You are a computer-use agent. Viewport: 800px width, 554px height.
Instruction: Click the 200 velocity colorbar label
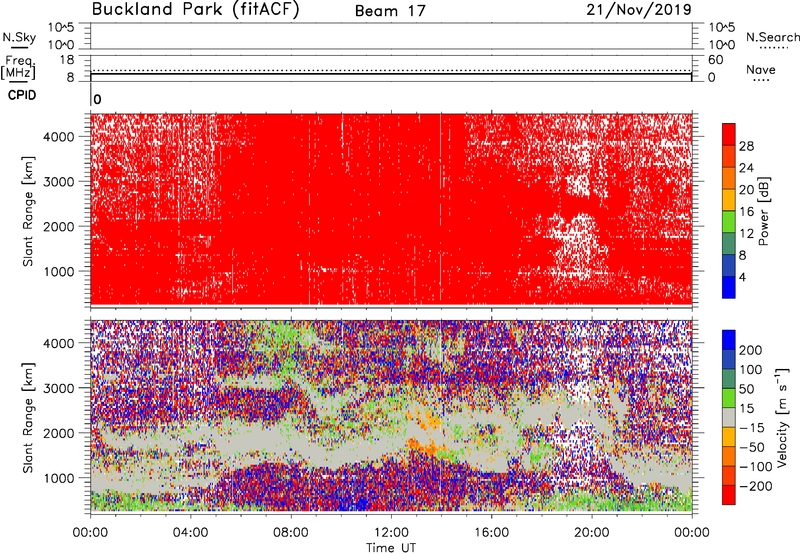tap(751, 350)
